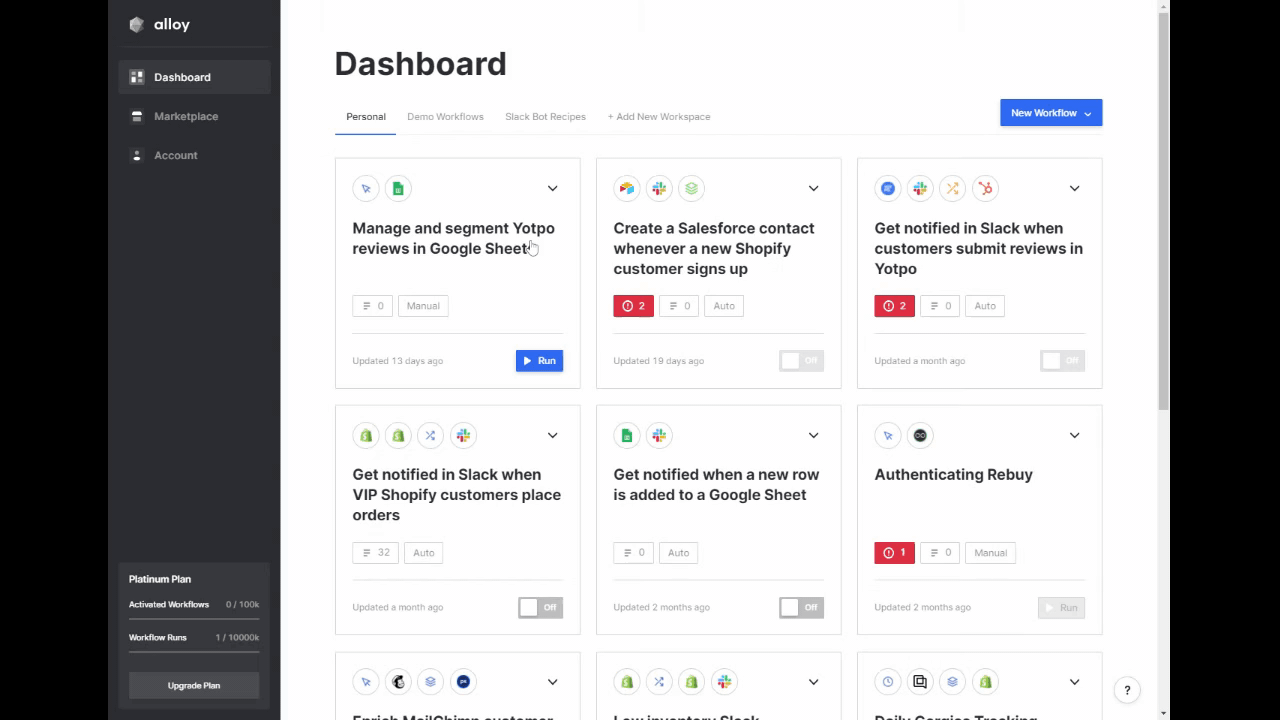Click the 32 runs count on VIP Shopify card
Image resolution: width=1280 pixels, height=720 pixels.
pyautogui.click(x=375, y=552)
